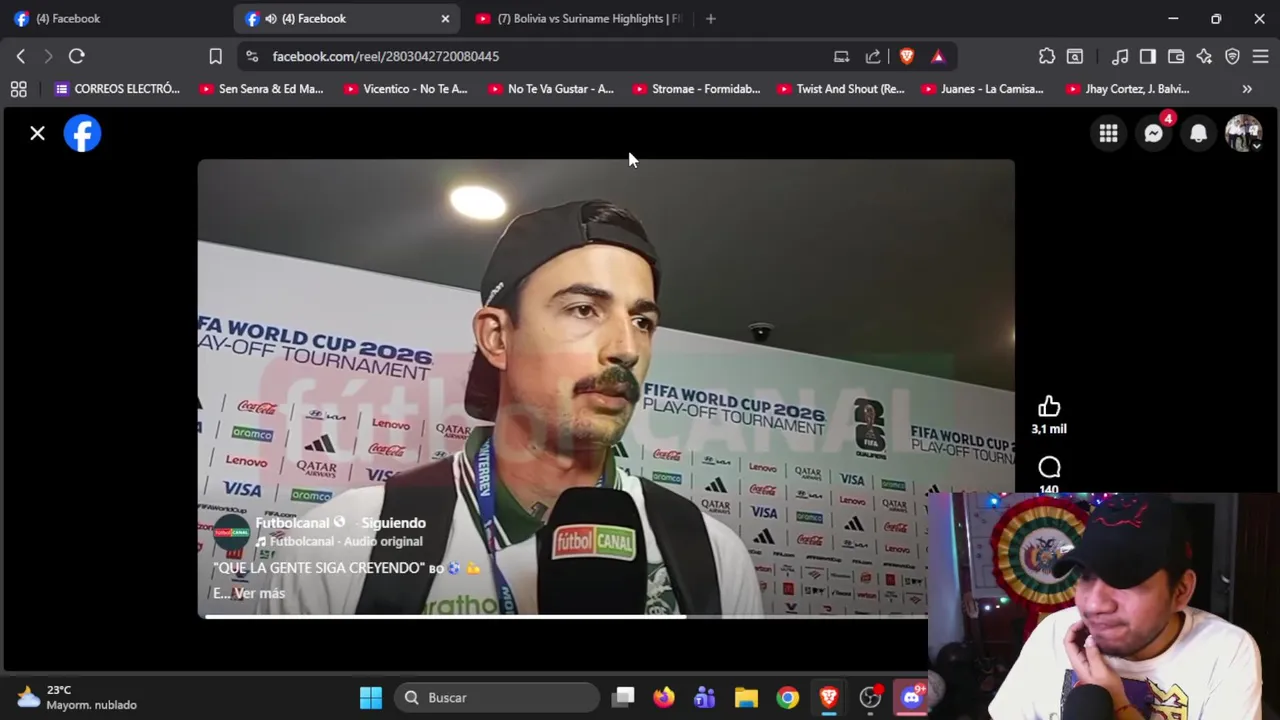Open Facebook notifications bell
The height and width of the screenshot is (720, 1280).
coord(1198,133)
